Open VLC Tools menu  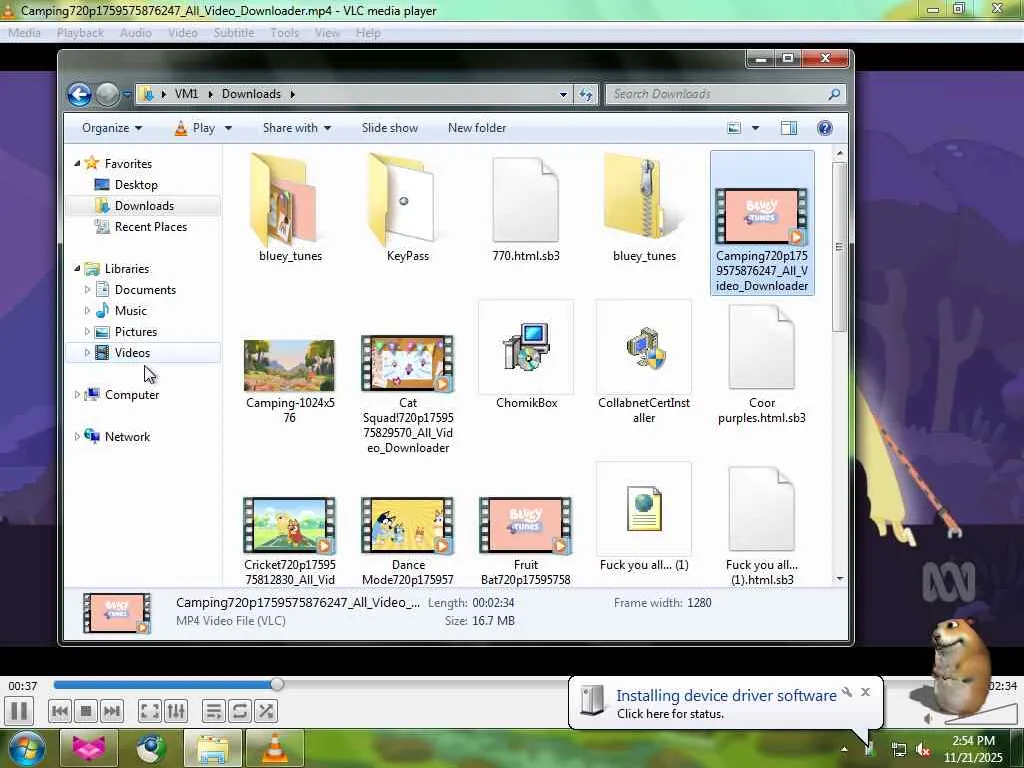pos(284,33)
